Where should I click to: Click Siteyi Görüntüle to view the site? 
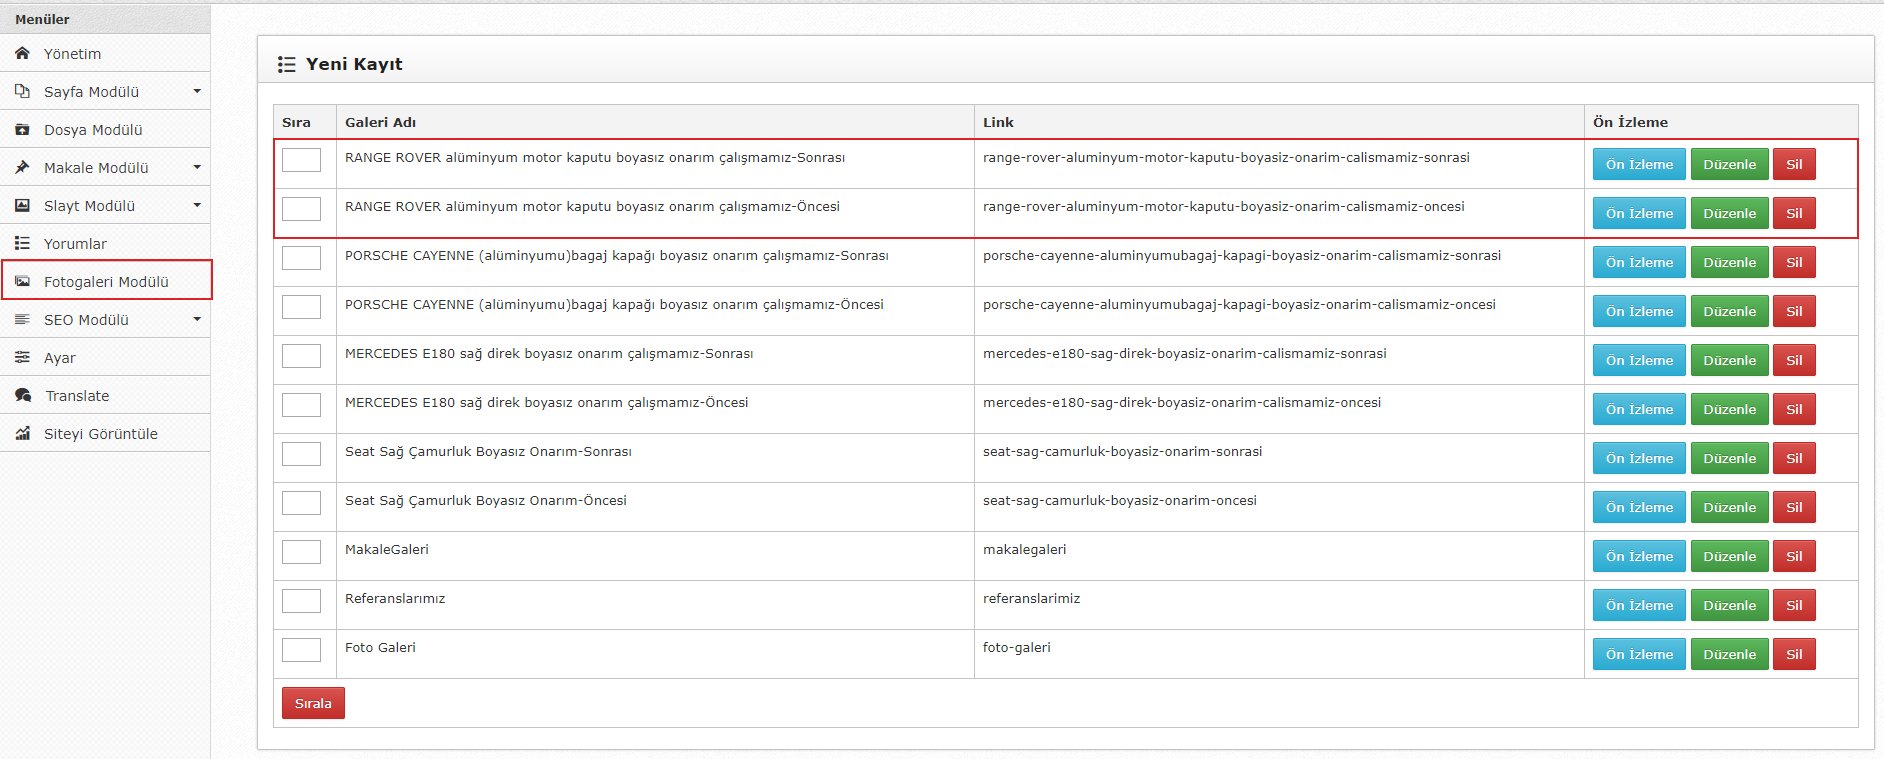105,433
